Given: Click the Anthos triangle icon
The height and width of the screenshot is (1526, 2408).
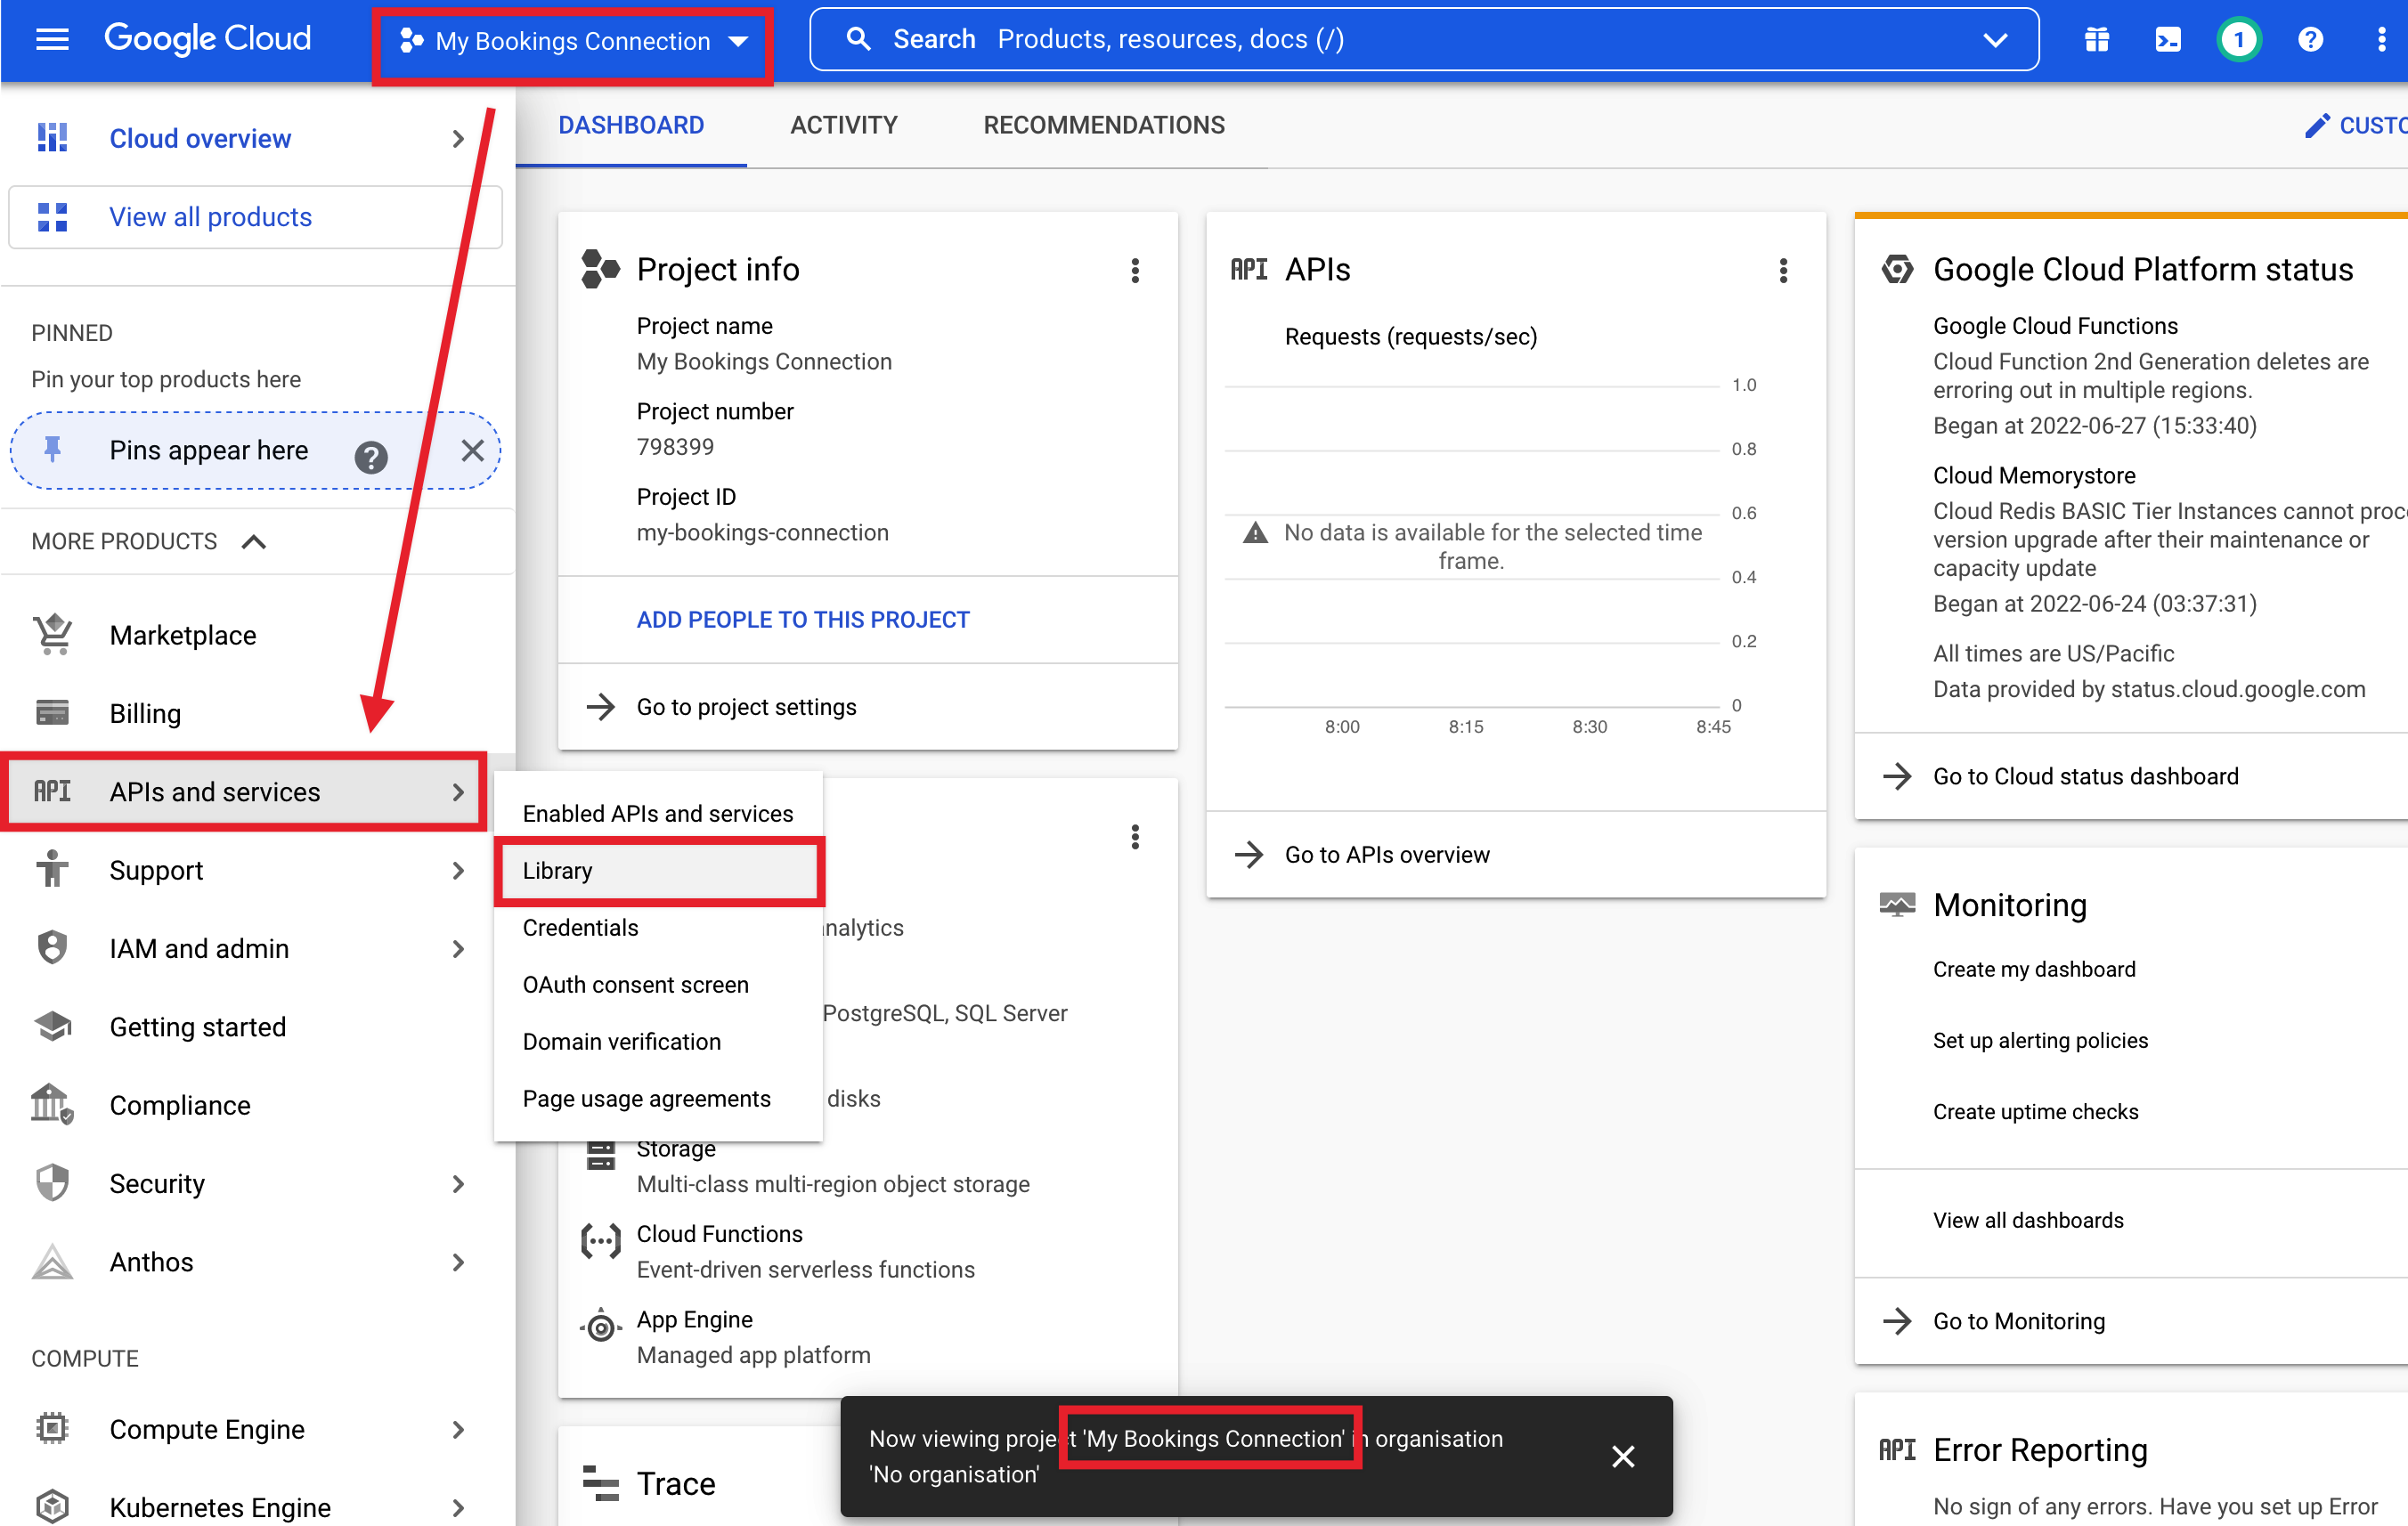Looking at the screenshot, I should point(52,1262).
